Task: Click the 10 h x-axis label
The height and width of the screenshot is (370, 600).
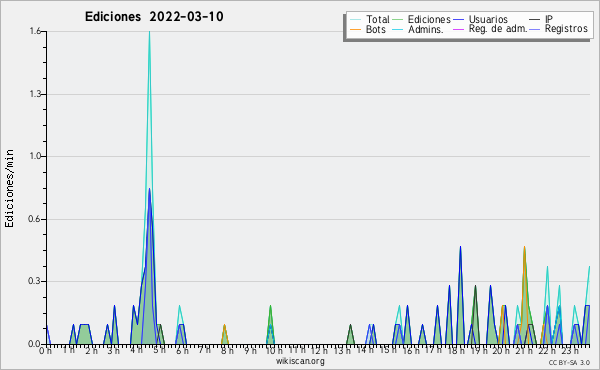Action: (274, 350)
